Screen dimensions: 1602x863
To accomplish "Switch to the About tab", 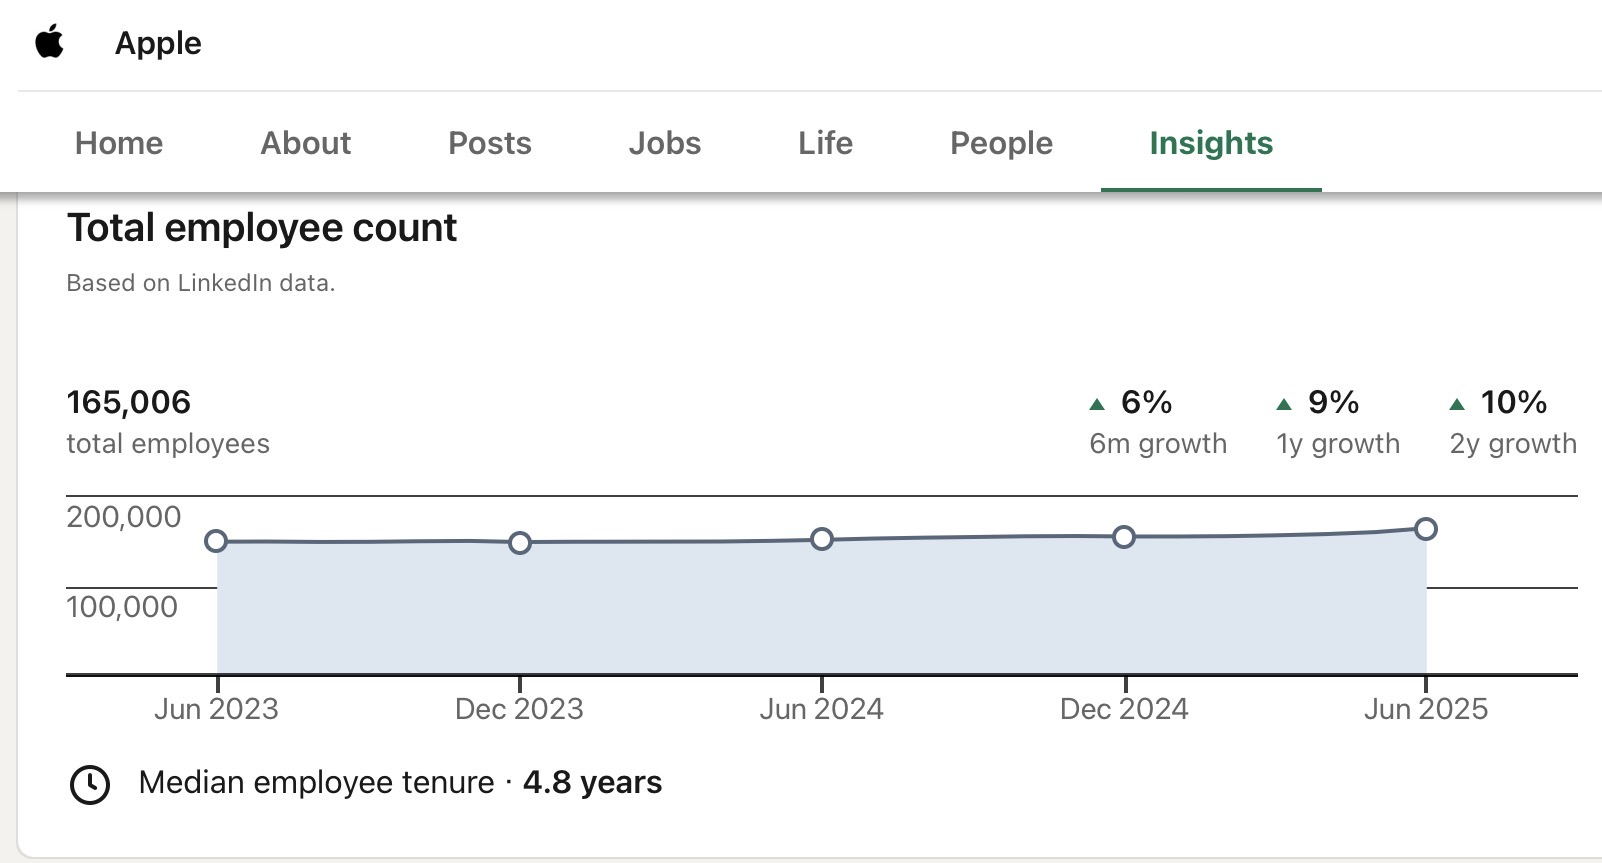I will click(306, 143).
